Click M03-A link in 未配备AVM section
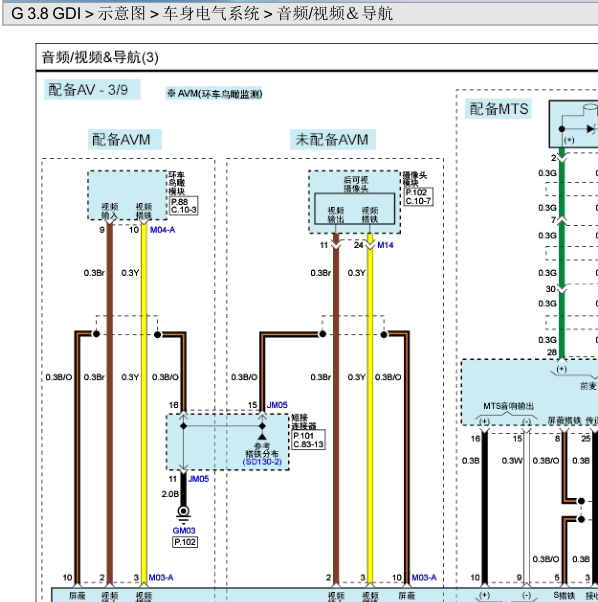The image size is (598, 602). (x=424, y=577)
